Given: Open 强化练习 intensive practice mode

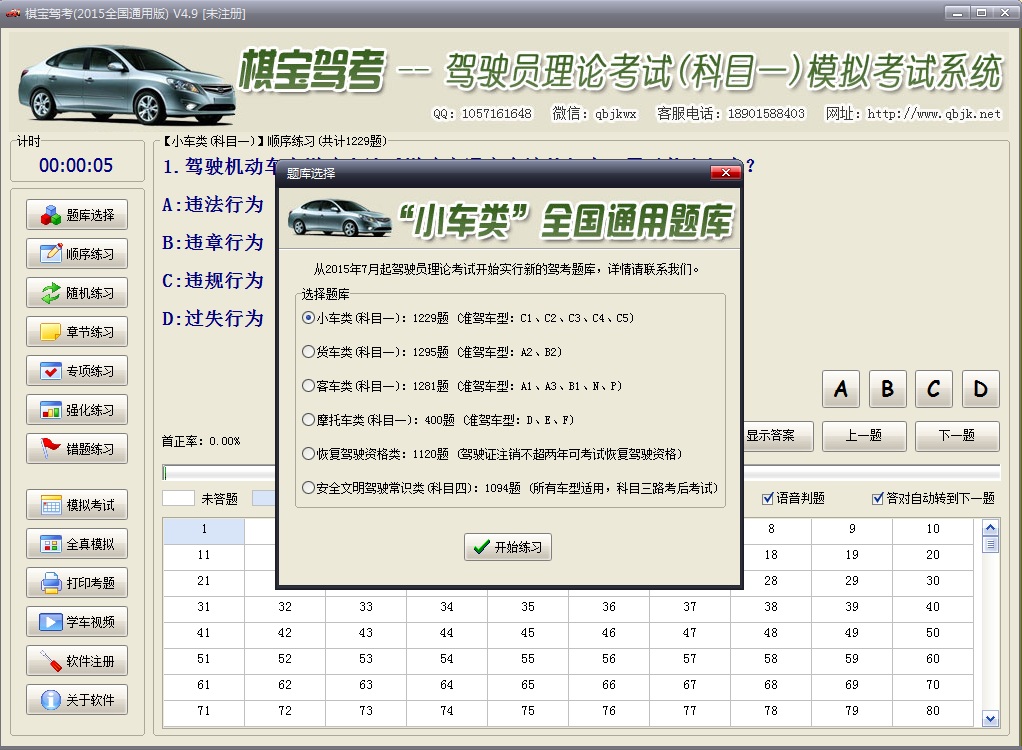Looking at the screenshot, I should point(75,409).
